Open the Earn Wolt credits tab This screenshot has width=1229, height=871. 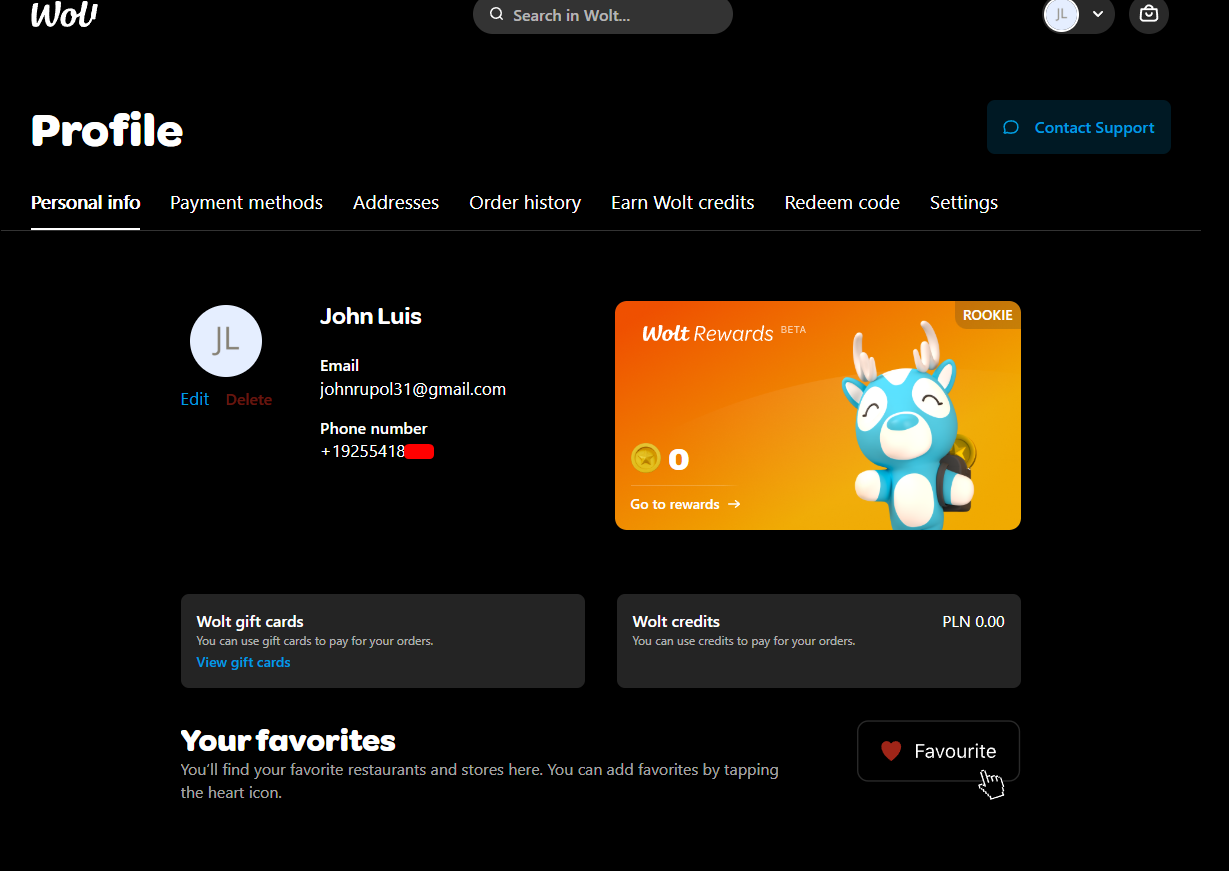click(683, 203)
